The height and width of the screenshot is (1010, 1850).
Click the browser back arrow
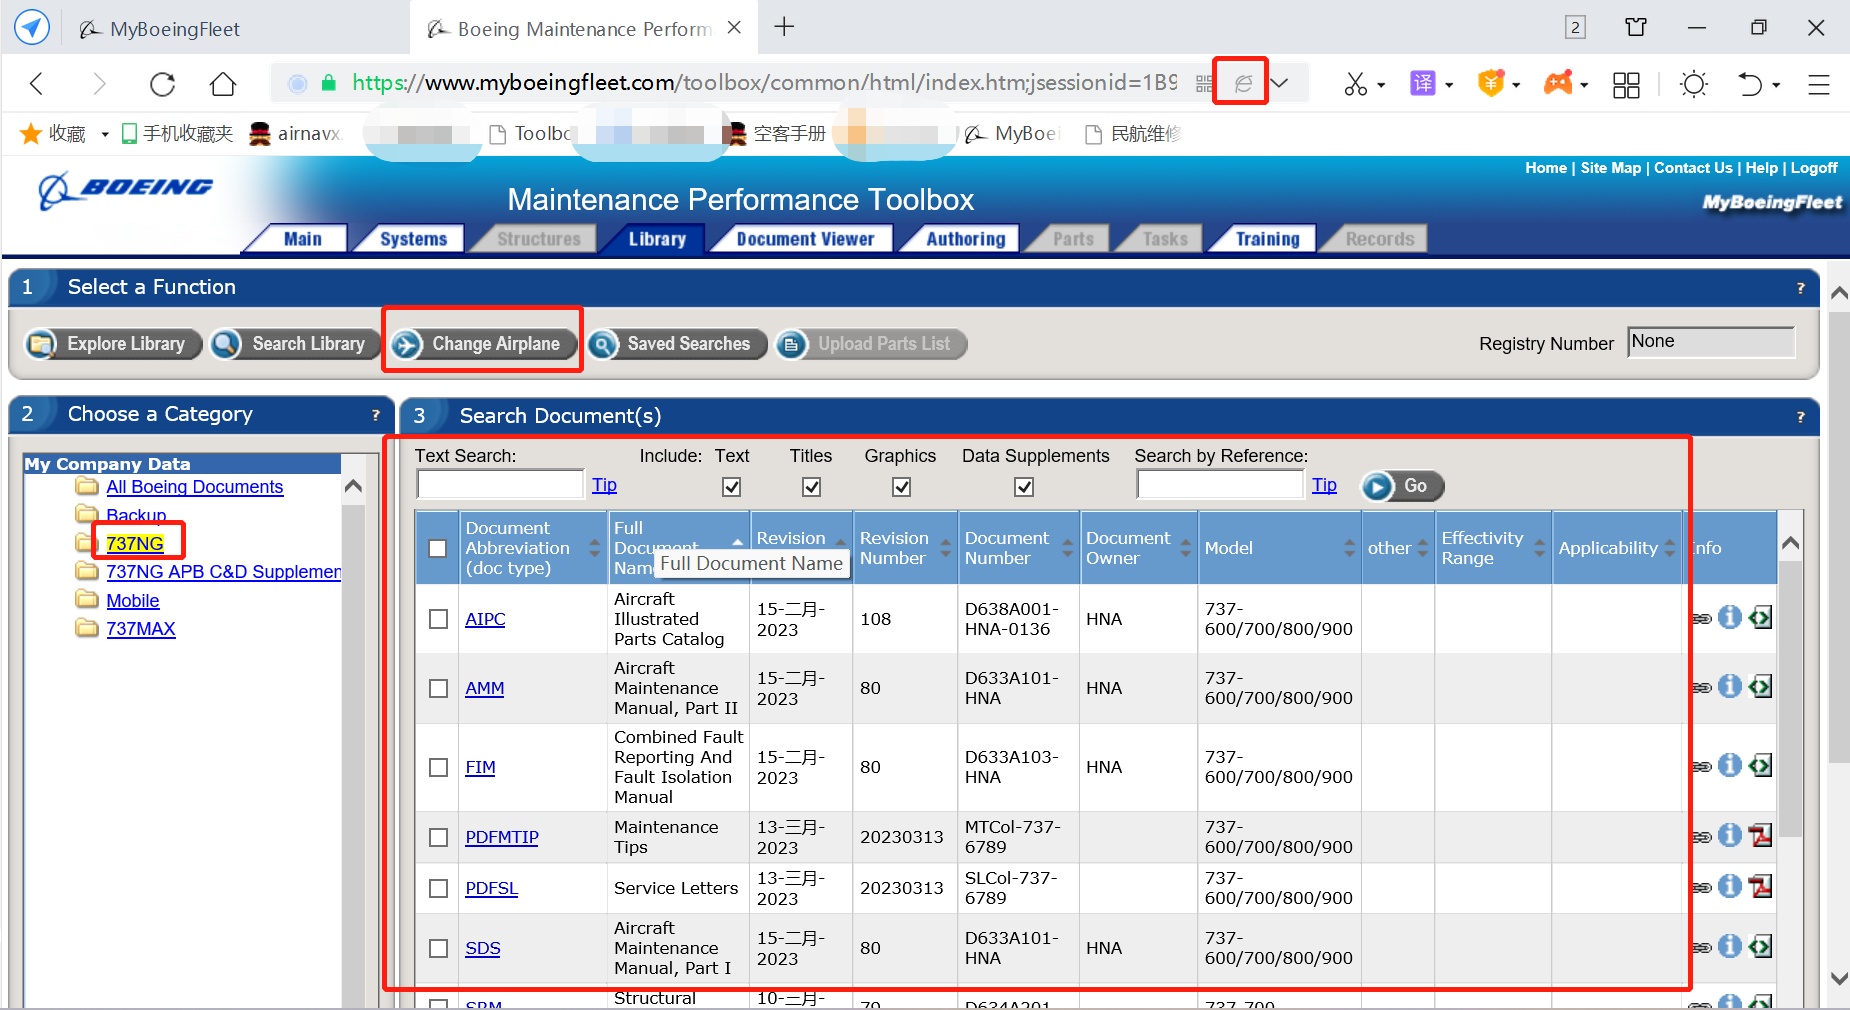pyautogui.click(x=37, y=84)
